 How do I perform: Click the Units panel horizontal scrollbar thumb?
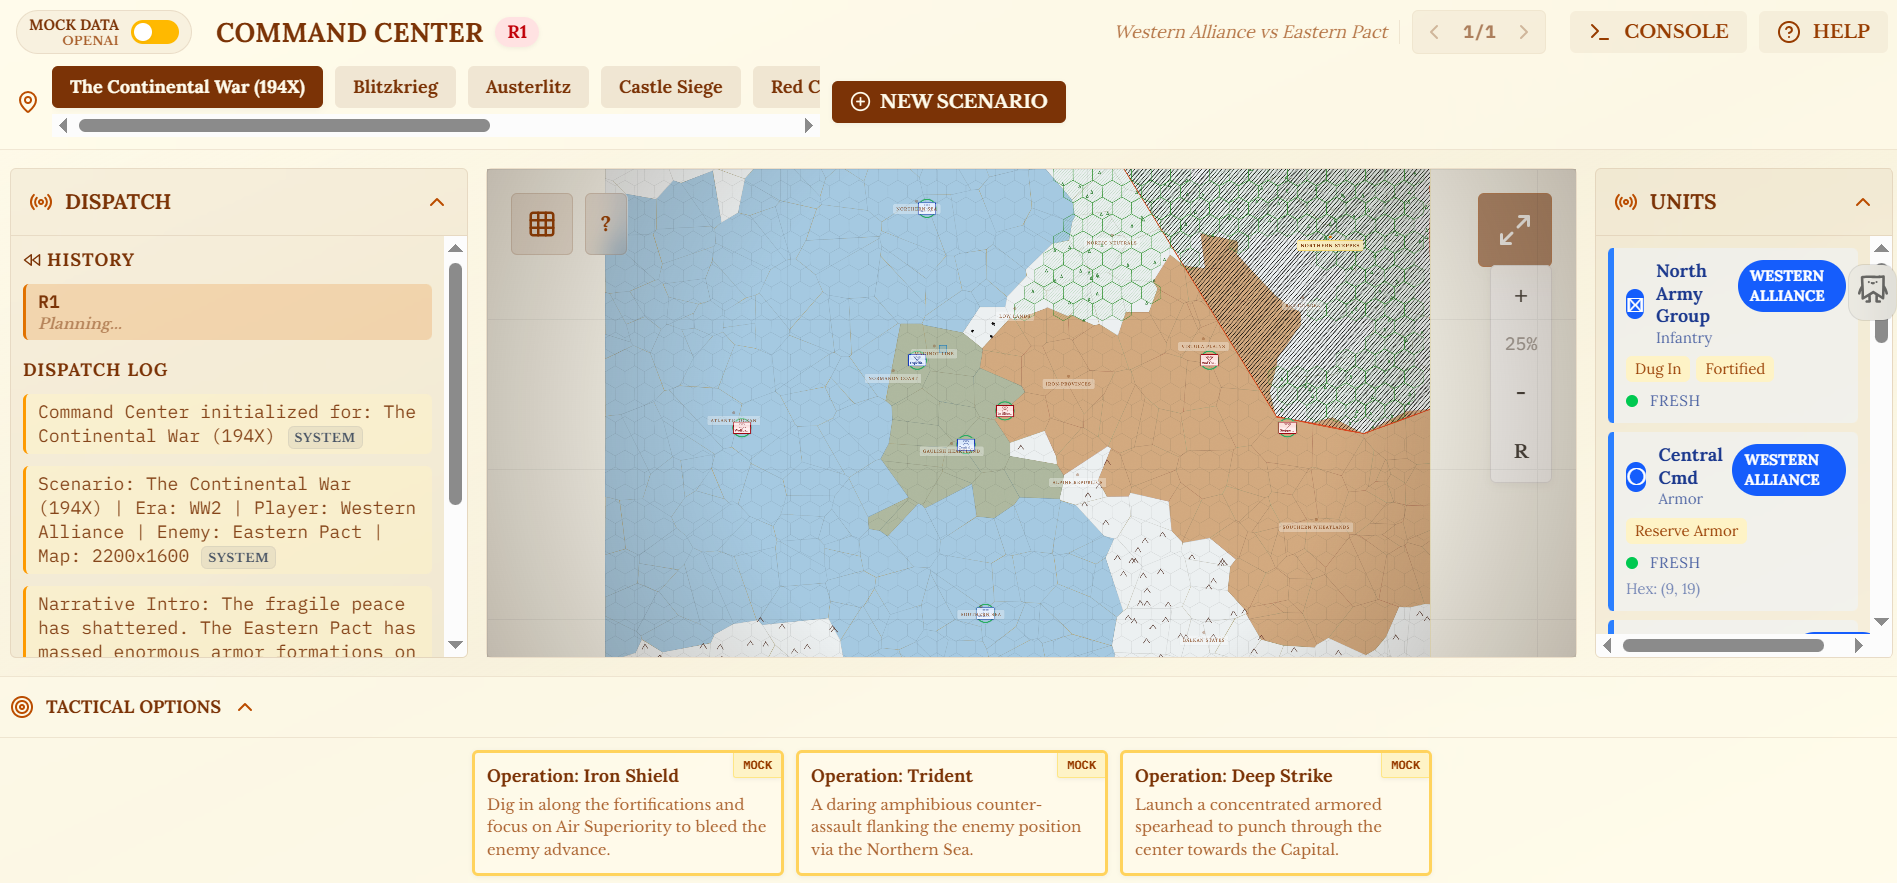1723,645
